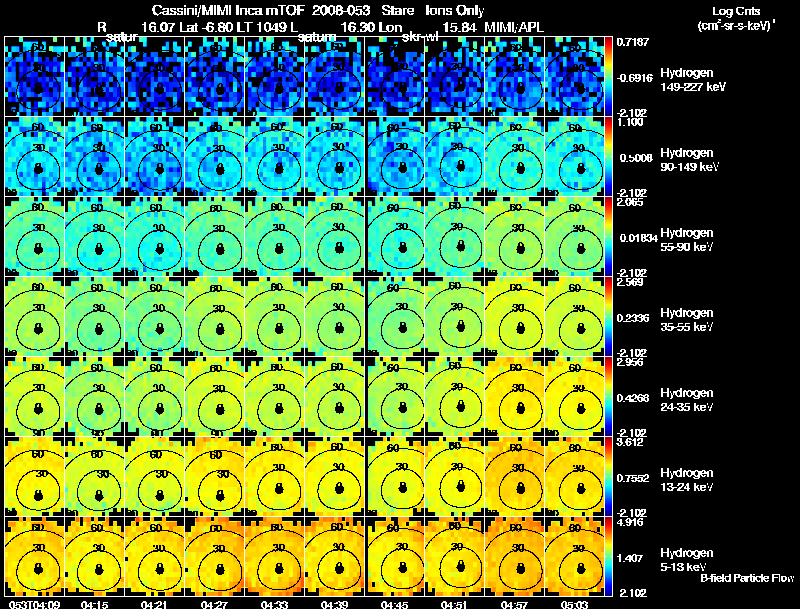Open the 5-13 keV image at 04:57
This screenshot has height=609, width=800.
point(515,556)
